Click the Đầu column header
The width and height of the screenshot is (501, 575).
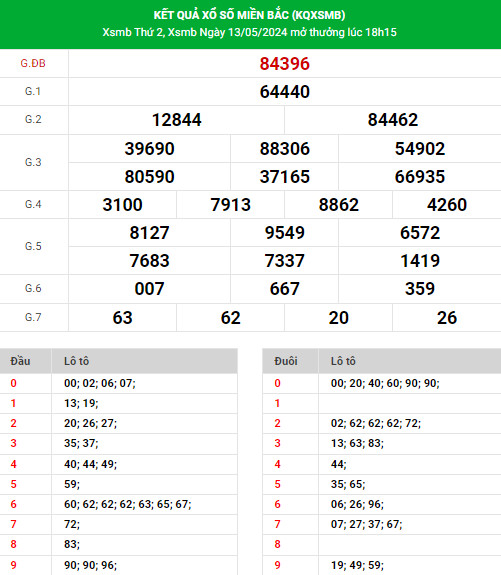tap(20, 361)
